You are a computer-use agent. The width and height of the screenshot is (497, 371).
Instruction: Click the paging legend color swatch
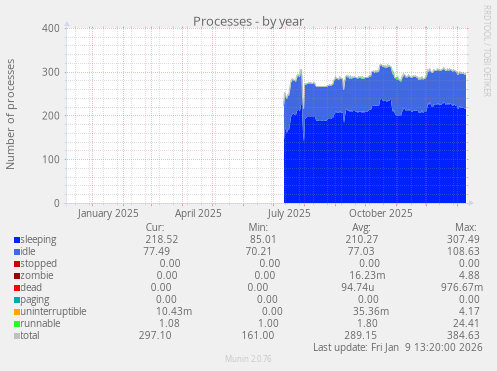click(17, 300)
